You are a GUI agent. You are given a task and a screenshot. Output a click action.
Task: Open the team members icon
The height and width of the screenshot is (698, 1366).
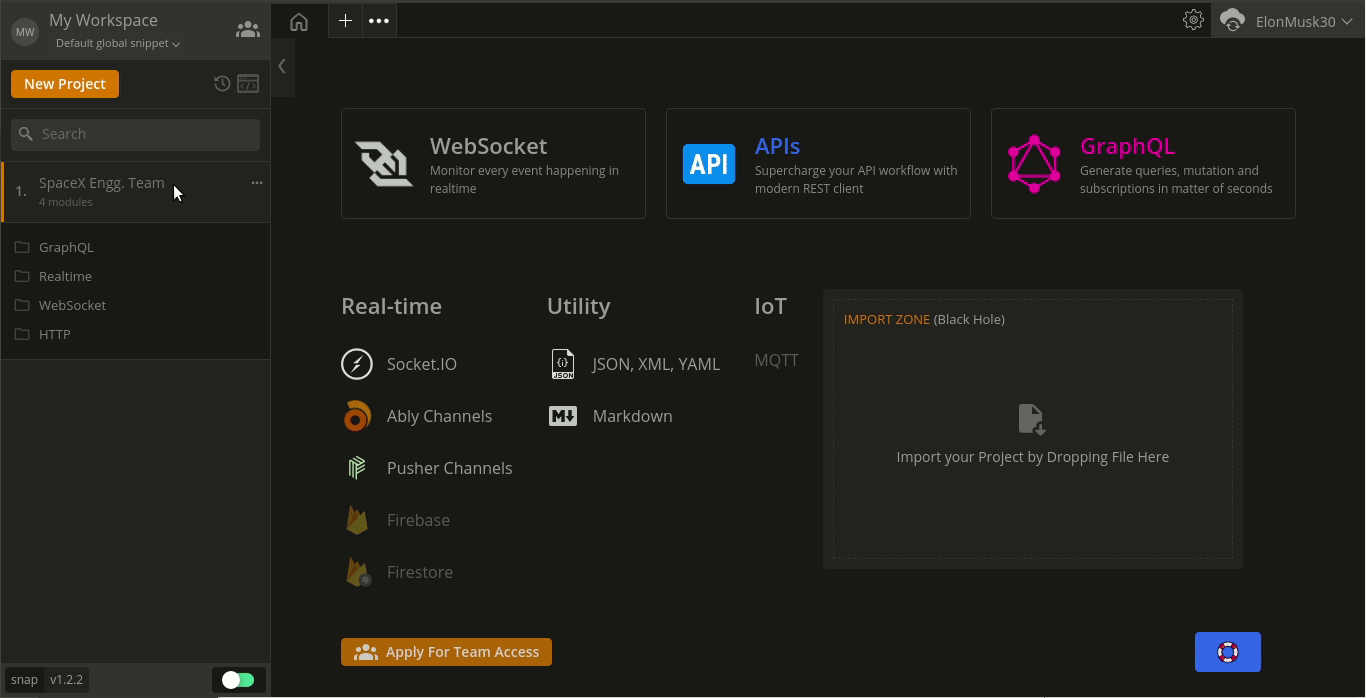pos(247,30)
